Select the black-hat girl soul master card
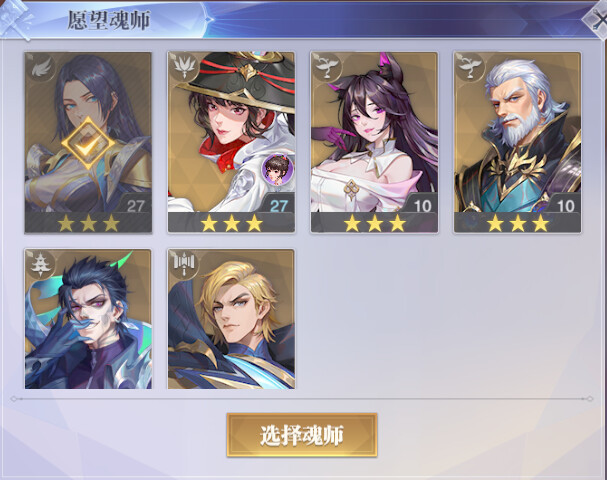Viewport: 607px width, 480px height. coord(231,142)
